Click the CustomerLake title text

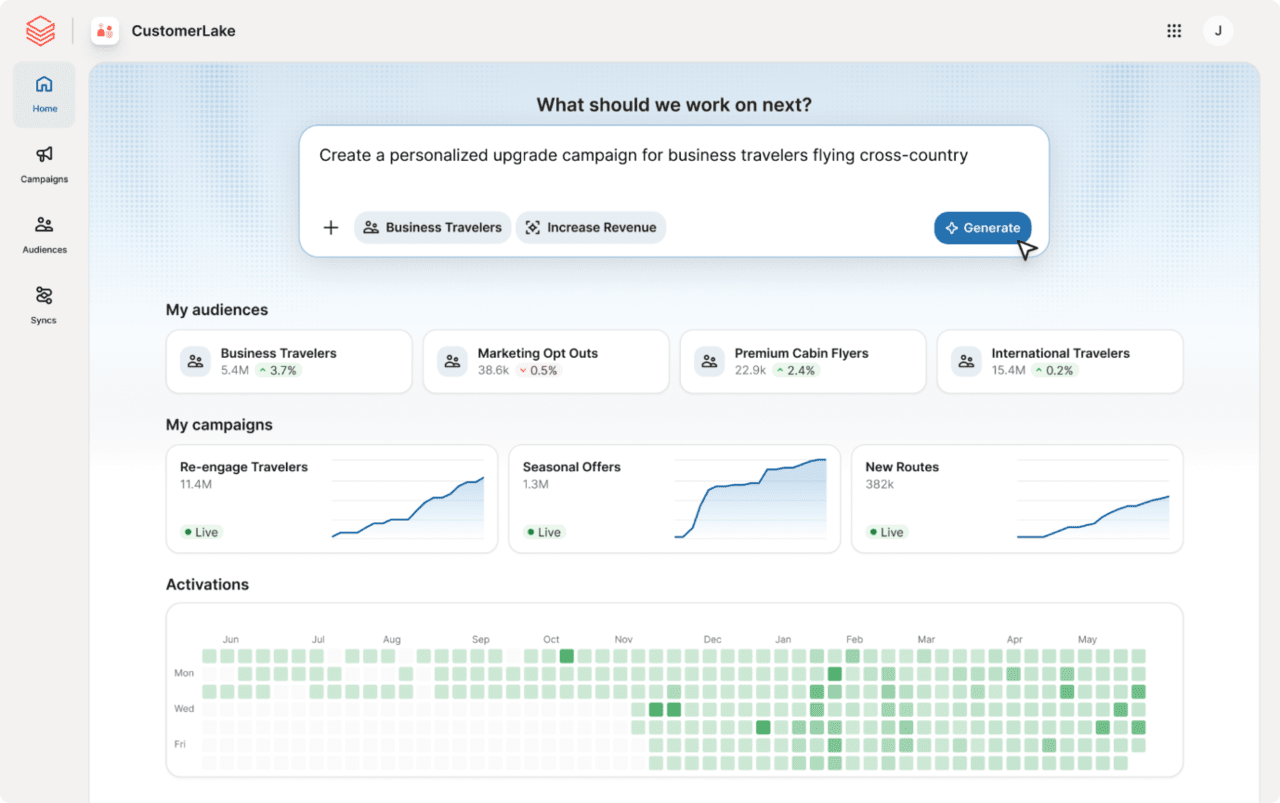[x=184, y=31]
